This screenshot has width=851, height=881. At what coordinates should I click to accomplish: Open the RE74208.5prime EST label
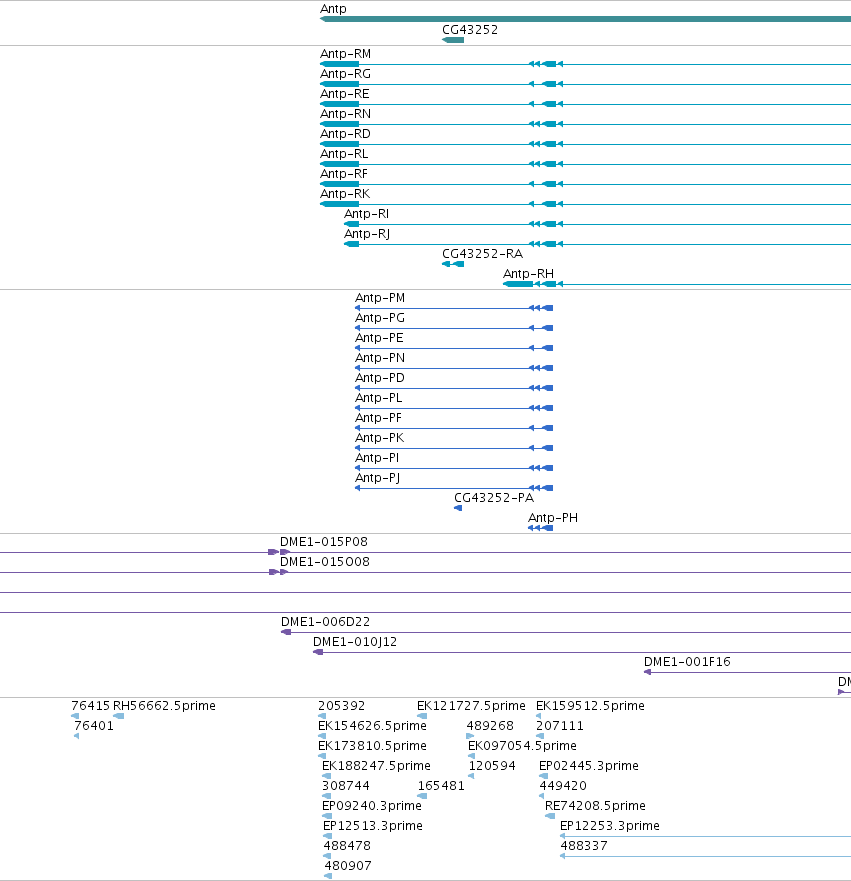point(595,806)
